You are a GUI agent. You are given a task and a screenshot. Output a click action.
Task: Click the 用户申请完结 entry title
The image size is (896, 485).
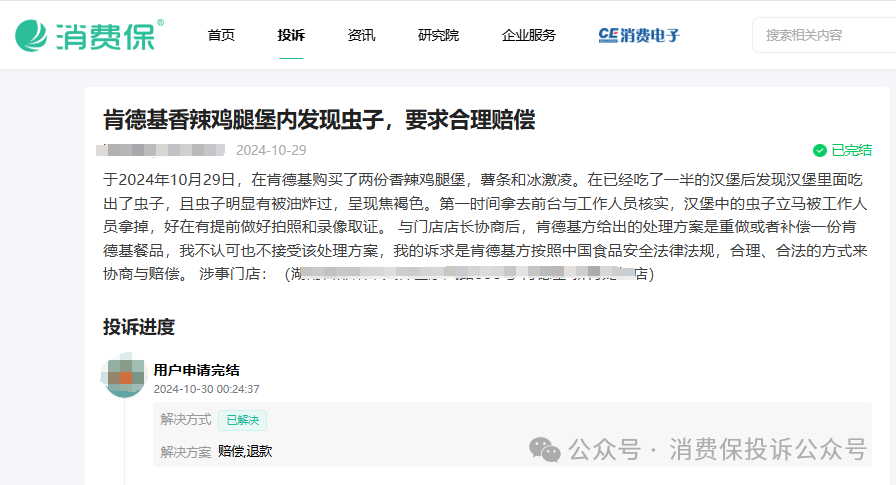[196, 370]
